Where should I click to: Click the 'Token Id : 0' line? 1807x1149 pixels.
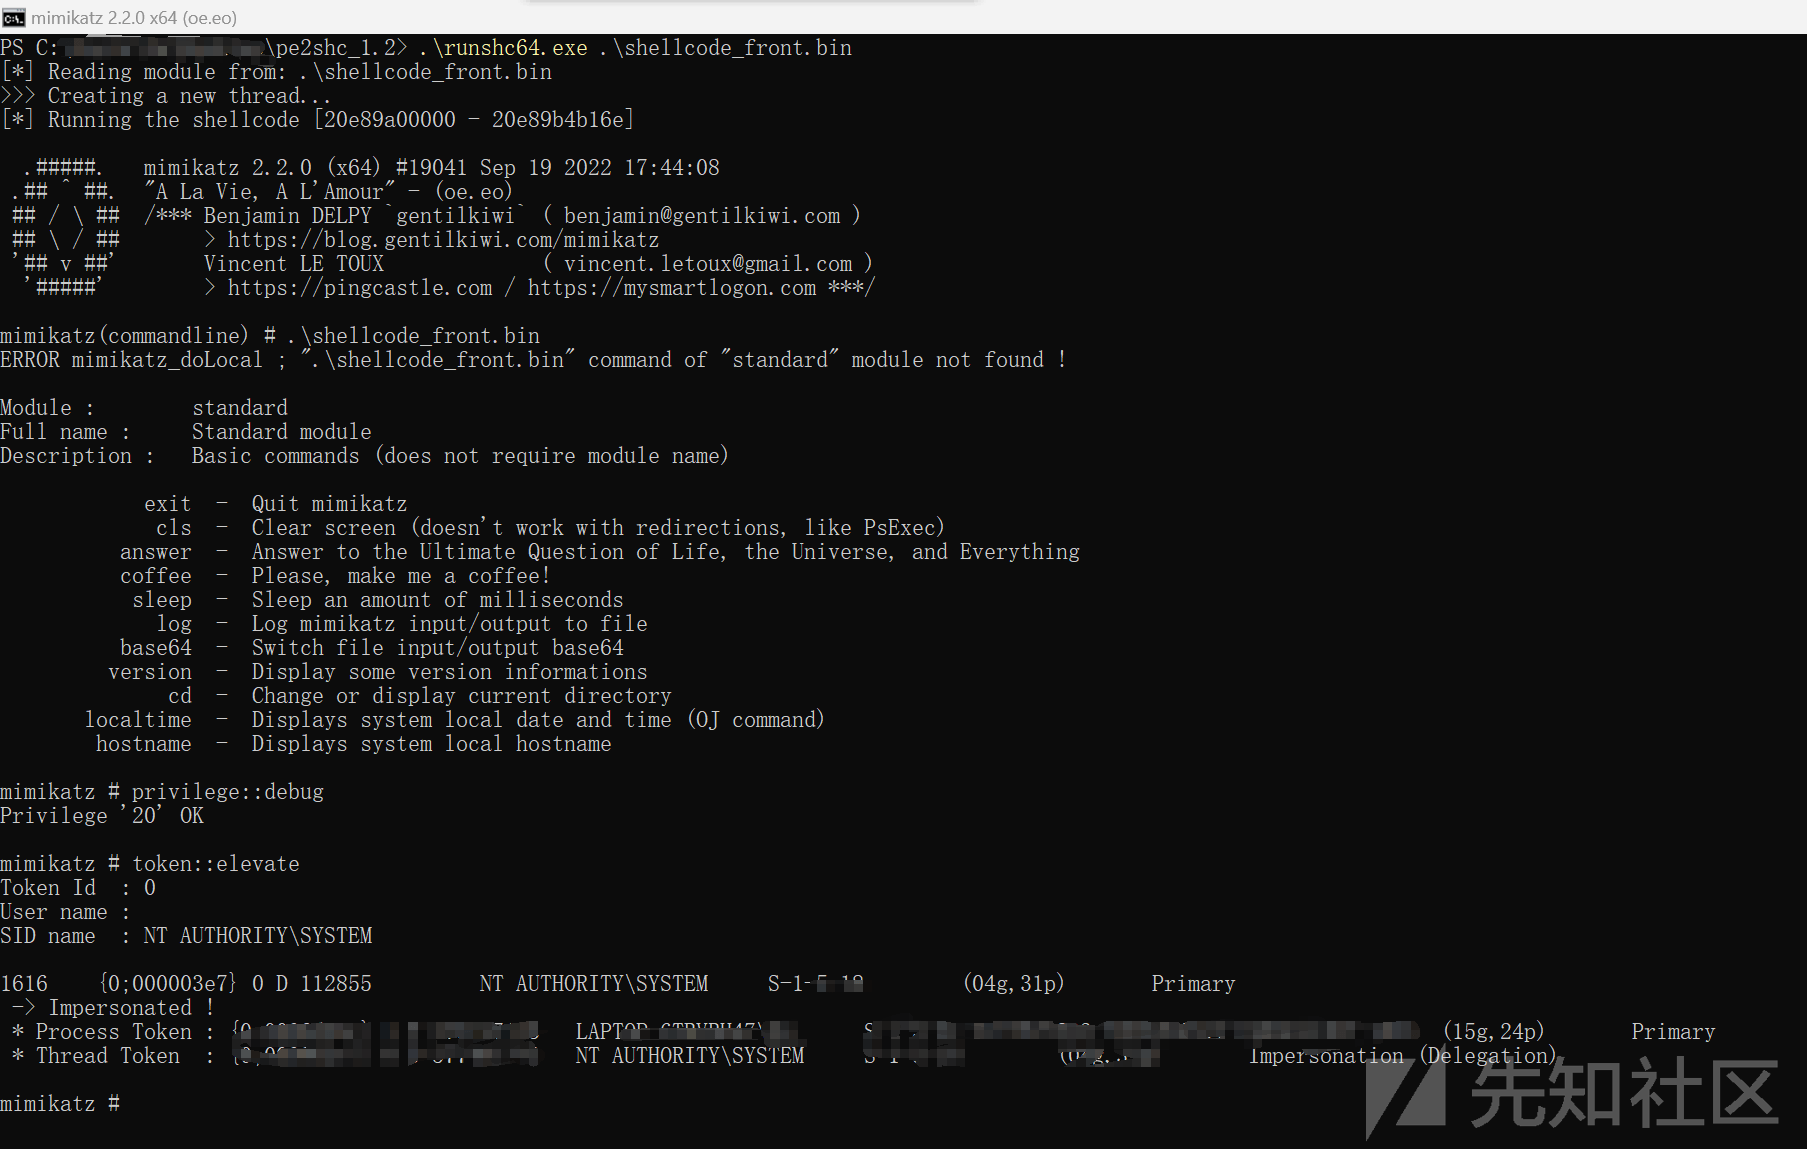pos(78,888)
